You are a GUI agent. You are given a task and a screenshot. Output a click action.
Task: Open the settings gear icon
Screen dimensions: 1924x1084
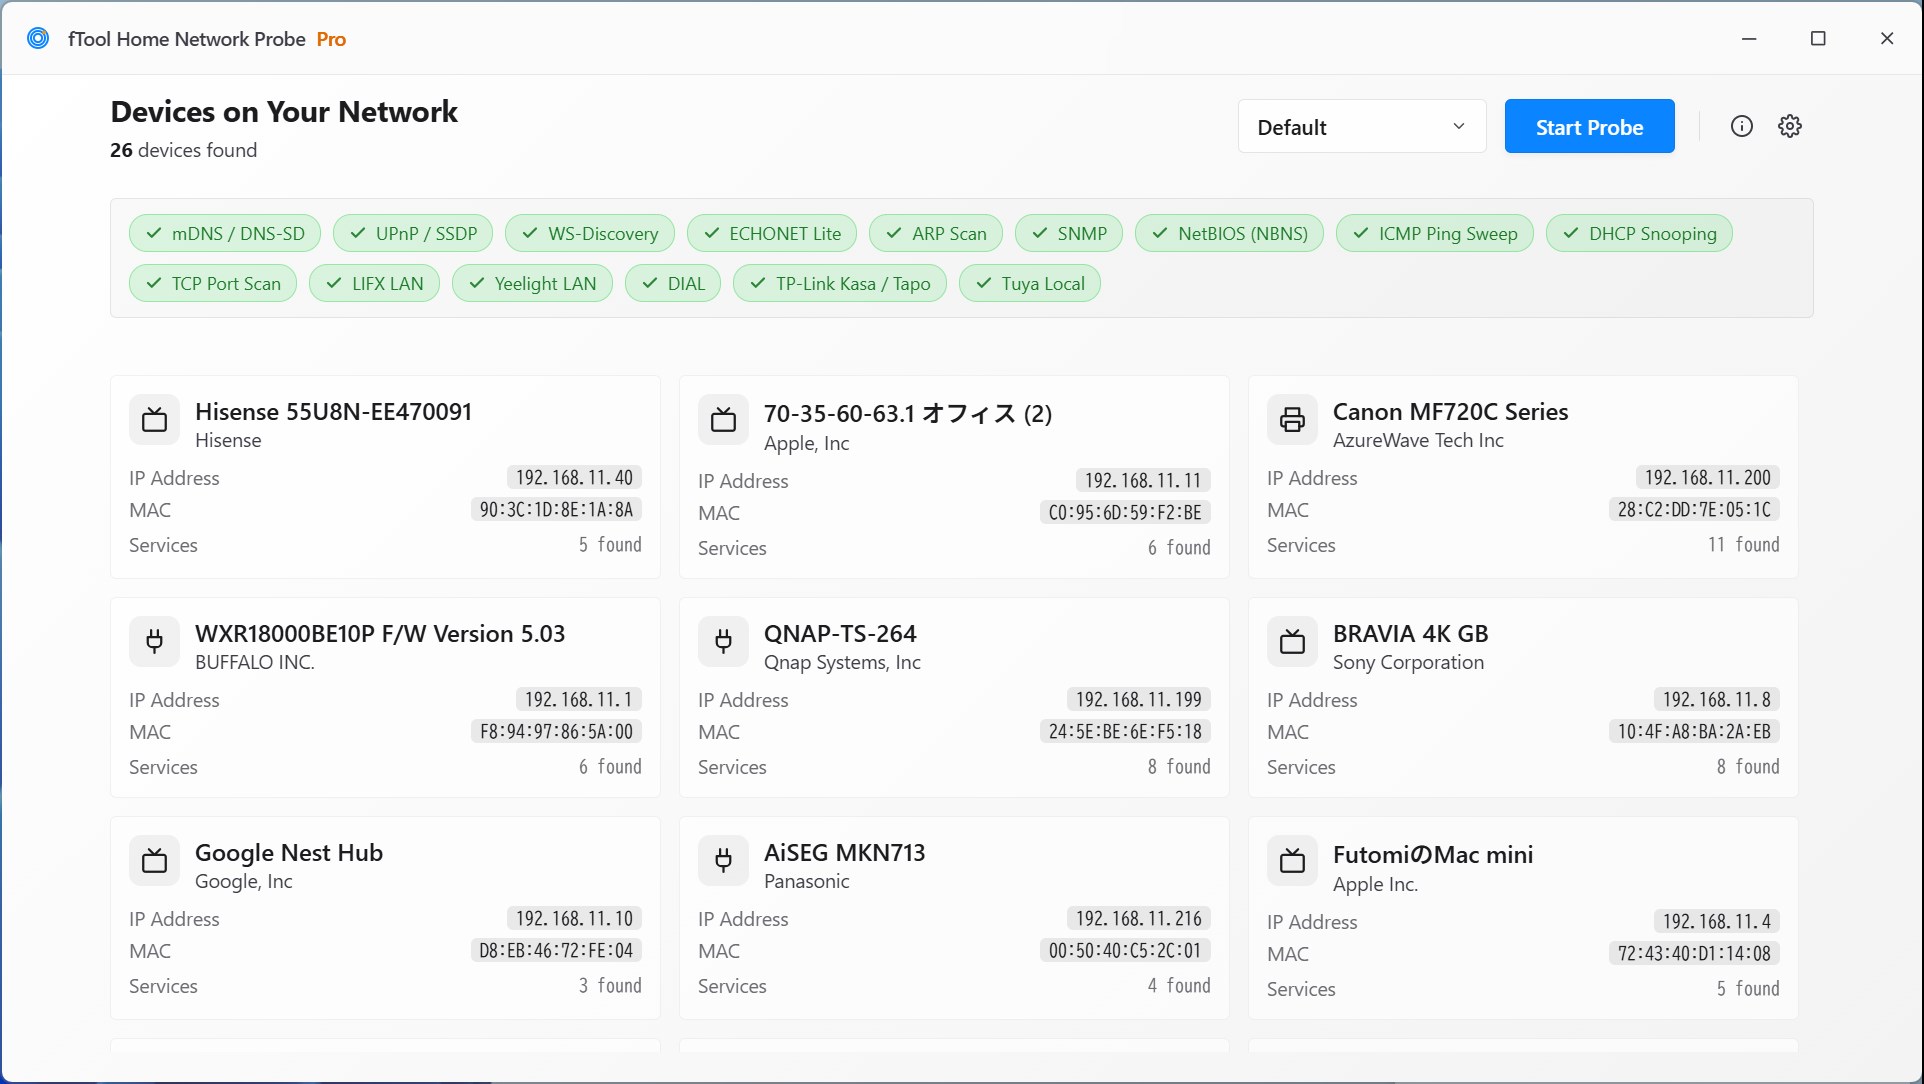[1790, 126]
